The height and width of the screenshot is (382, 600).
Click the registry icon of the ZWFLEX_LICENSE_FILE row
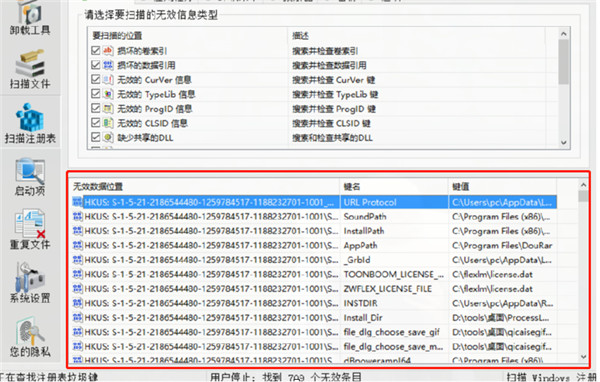(x=78, y=289)
